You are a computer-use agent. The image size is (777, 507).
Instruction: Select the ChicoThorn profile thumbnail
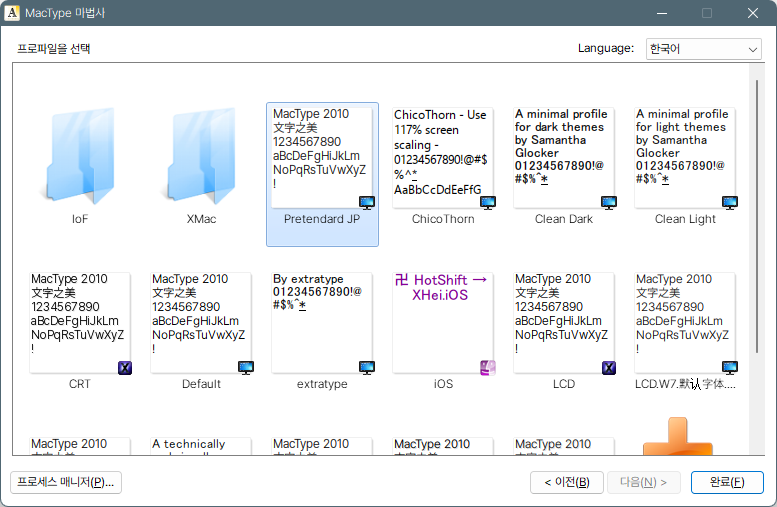tap(443, 158)
